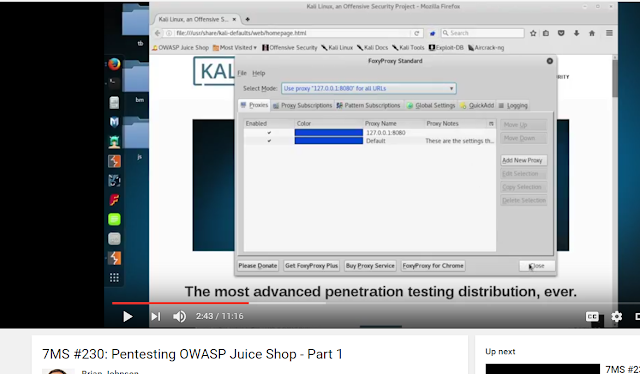This screenshot has height=374, width=640.
Task: Toggle enabled checkmark for 127.0.0.1:8080 proxy
Action: pos(269,133)
